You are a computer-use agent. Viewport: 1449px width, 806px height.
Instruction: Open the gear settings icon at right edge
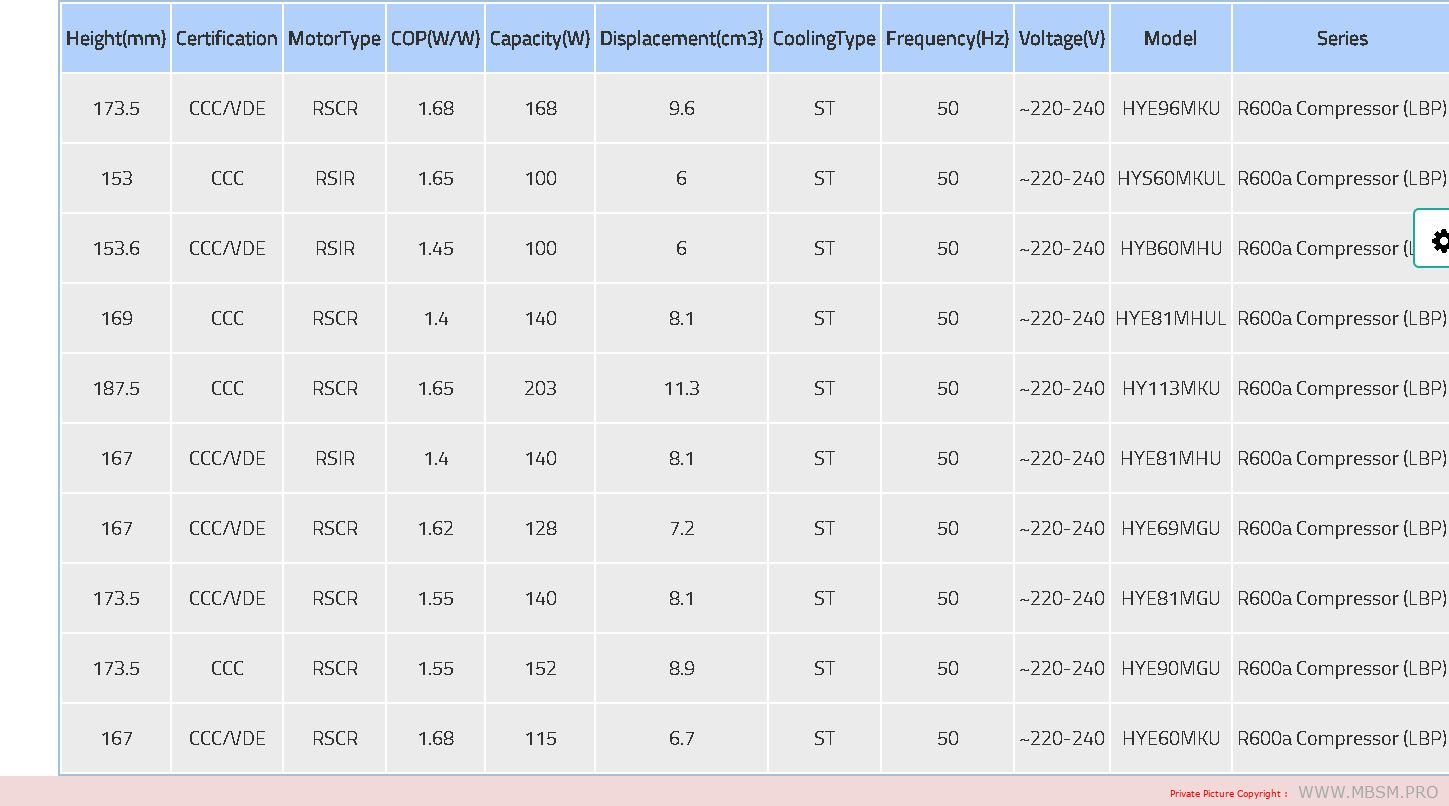point(1438,240)
